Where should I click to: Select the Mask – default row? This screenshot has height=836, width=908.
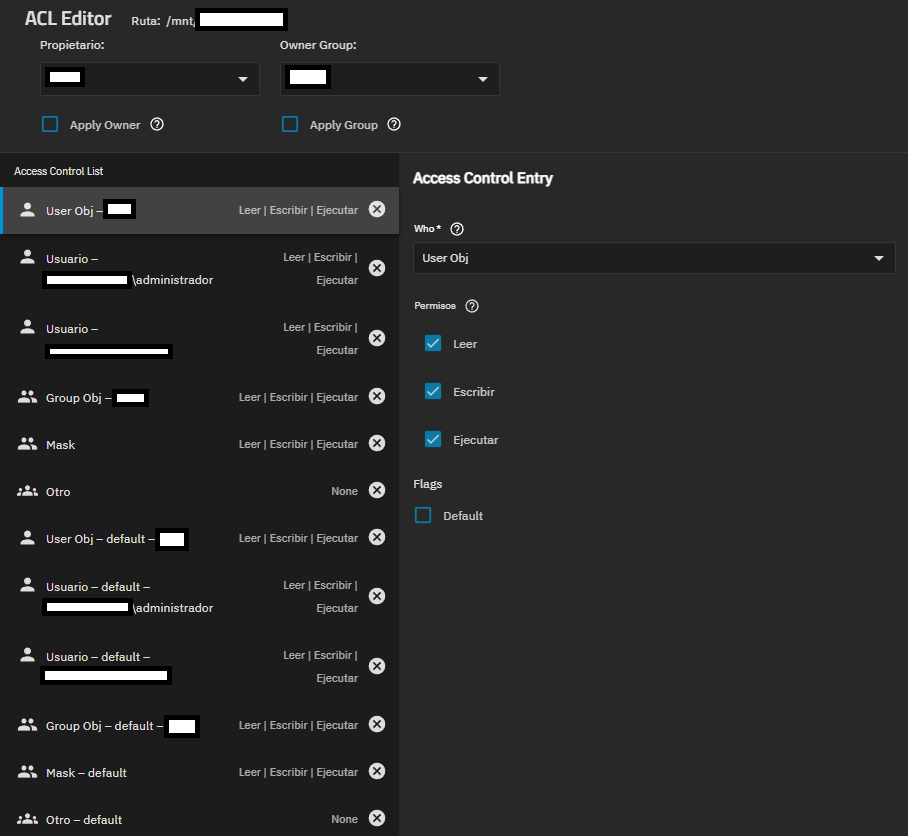(200, 772)
